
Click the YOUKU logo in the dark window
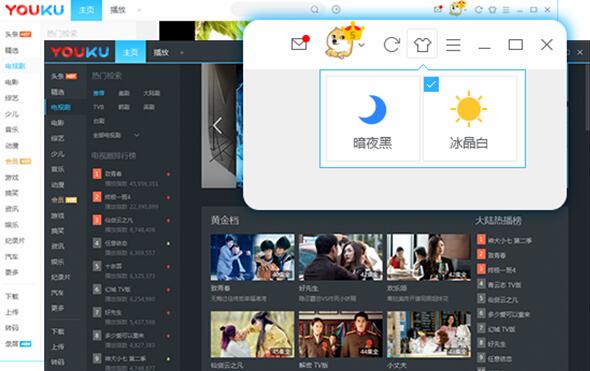point(79,52)
